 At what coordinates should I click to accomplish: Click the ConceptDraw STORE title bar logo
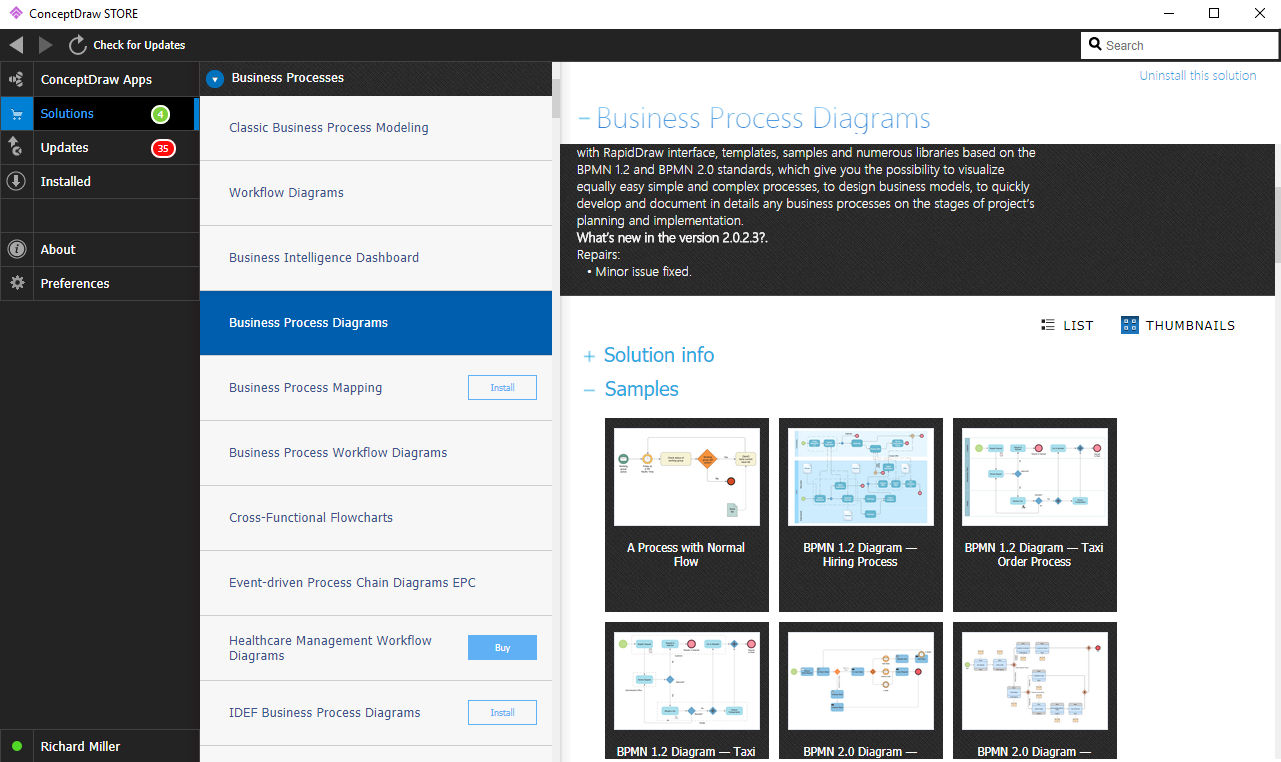(15, 14)
